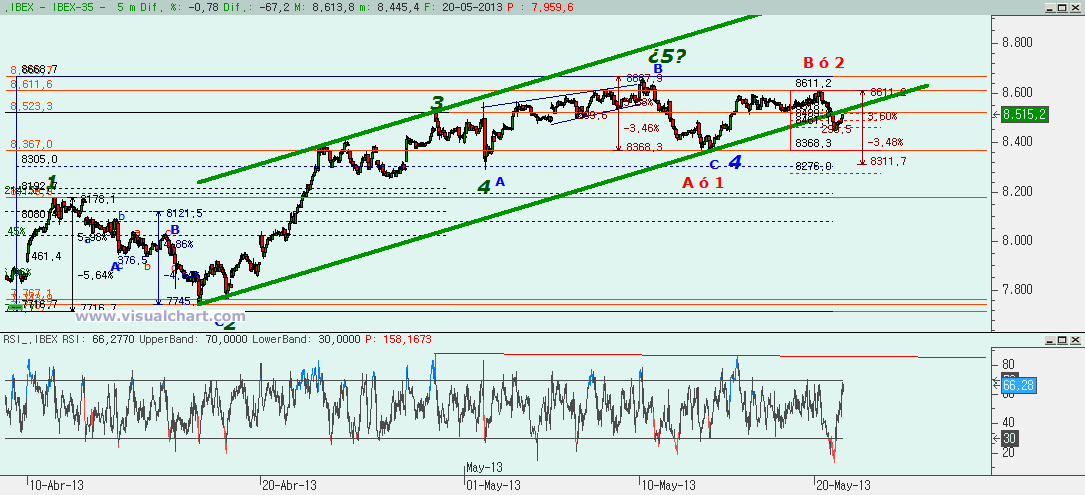1085x495 pixels.
Task: Click the RSI value tag 66,28
Action: [1018, 384]
